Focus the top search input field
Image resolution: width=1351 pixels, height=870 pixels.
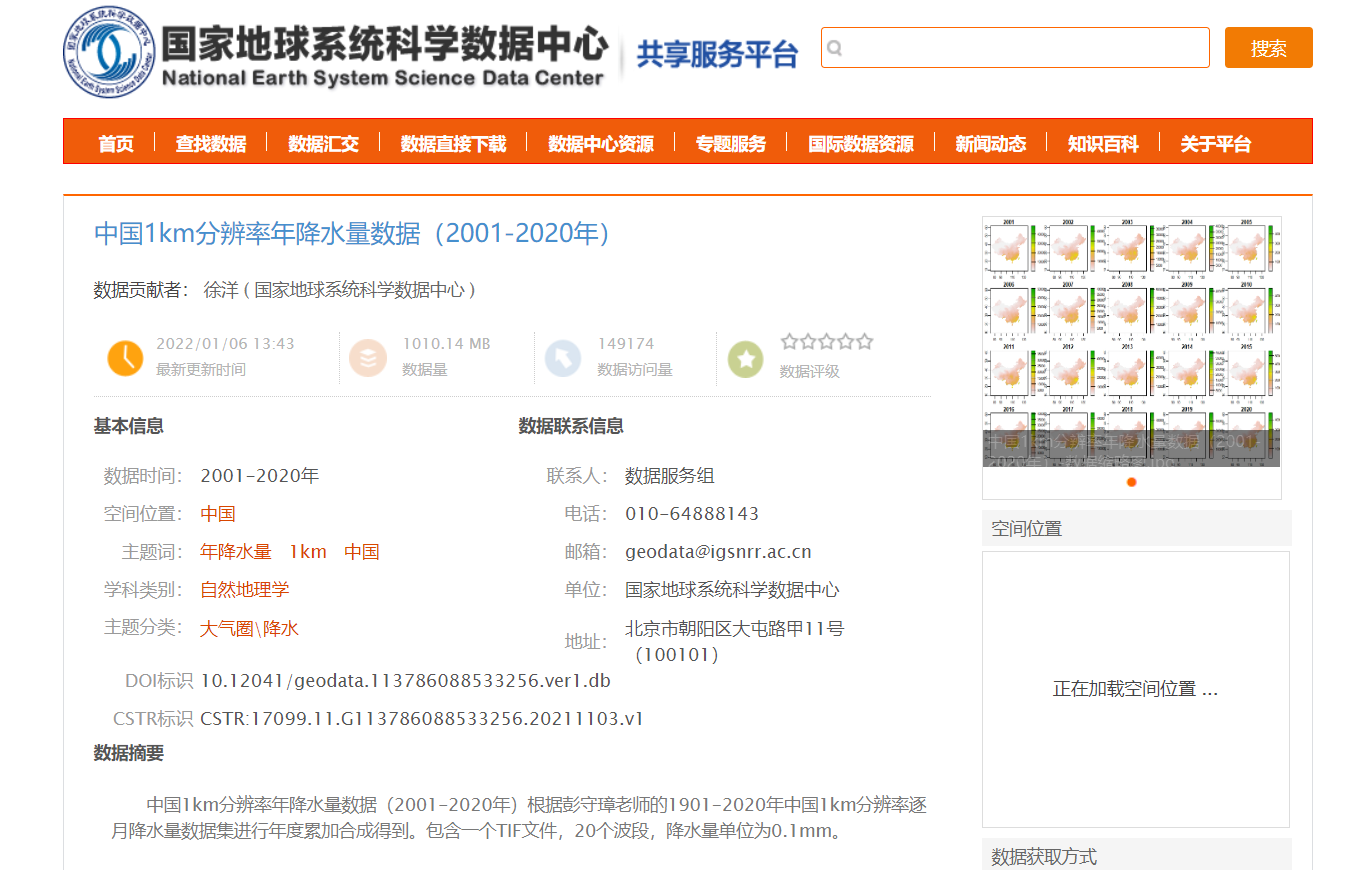click(1015, 48)
